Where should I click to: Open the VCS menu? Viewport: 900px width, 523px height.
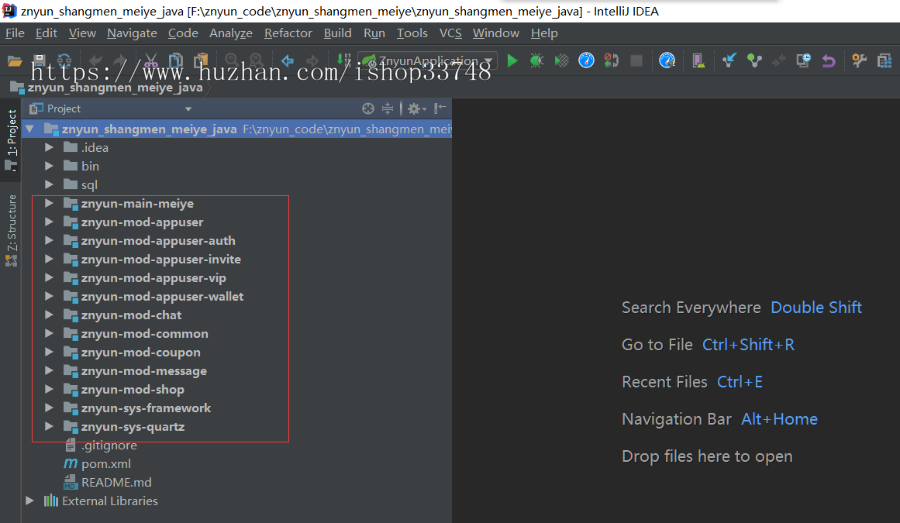451,33
